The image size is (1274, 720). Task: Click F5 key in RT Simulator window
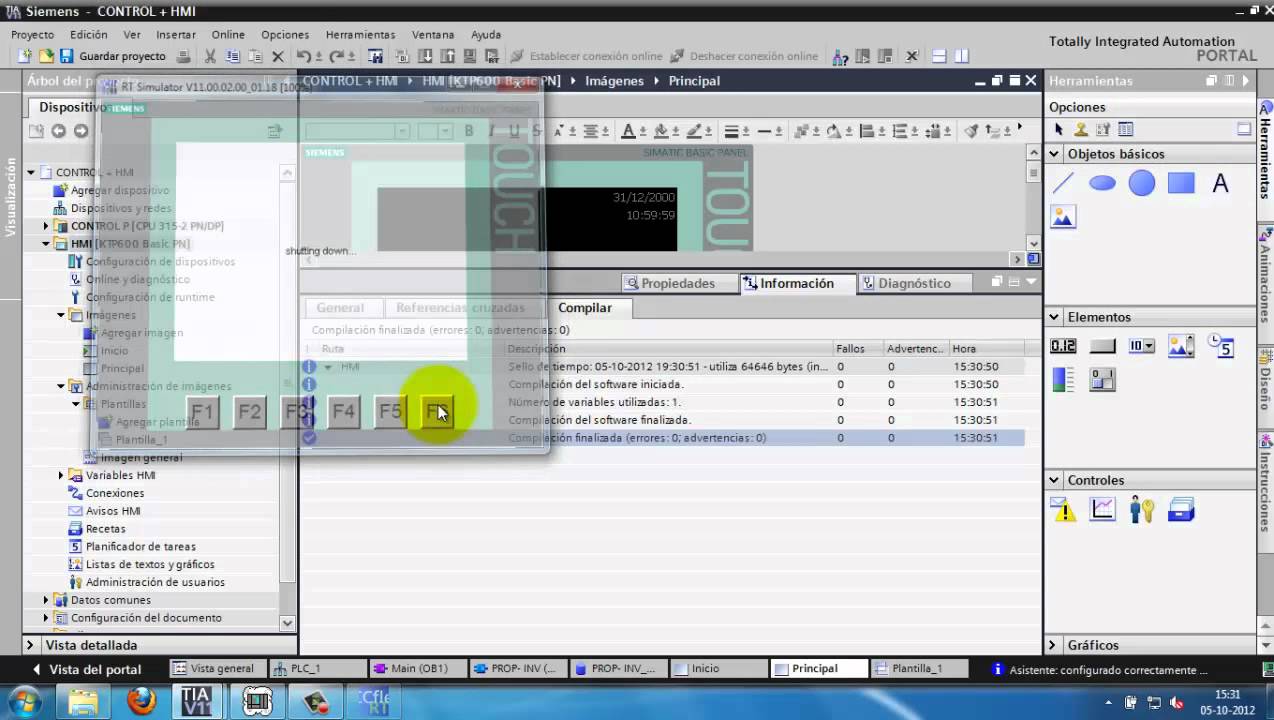[390, 411]
